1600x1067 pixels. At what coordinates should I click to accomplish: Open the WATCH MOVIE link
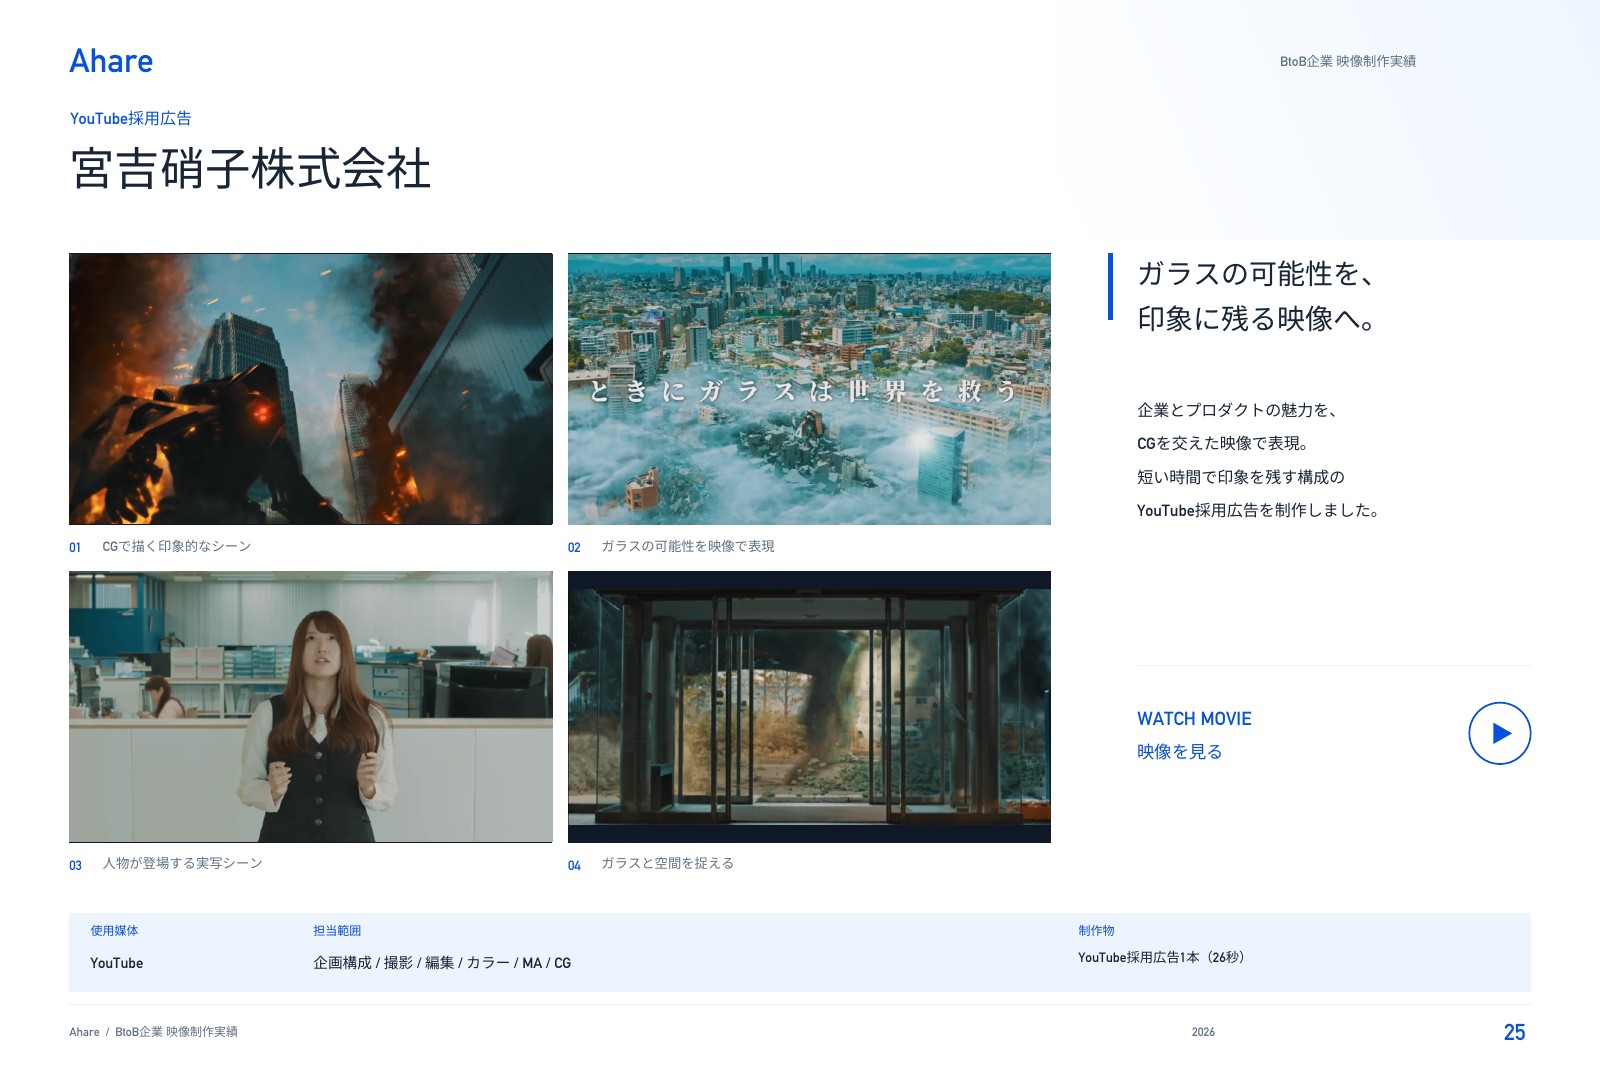pyautogui.click(x=1194, y=718)
